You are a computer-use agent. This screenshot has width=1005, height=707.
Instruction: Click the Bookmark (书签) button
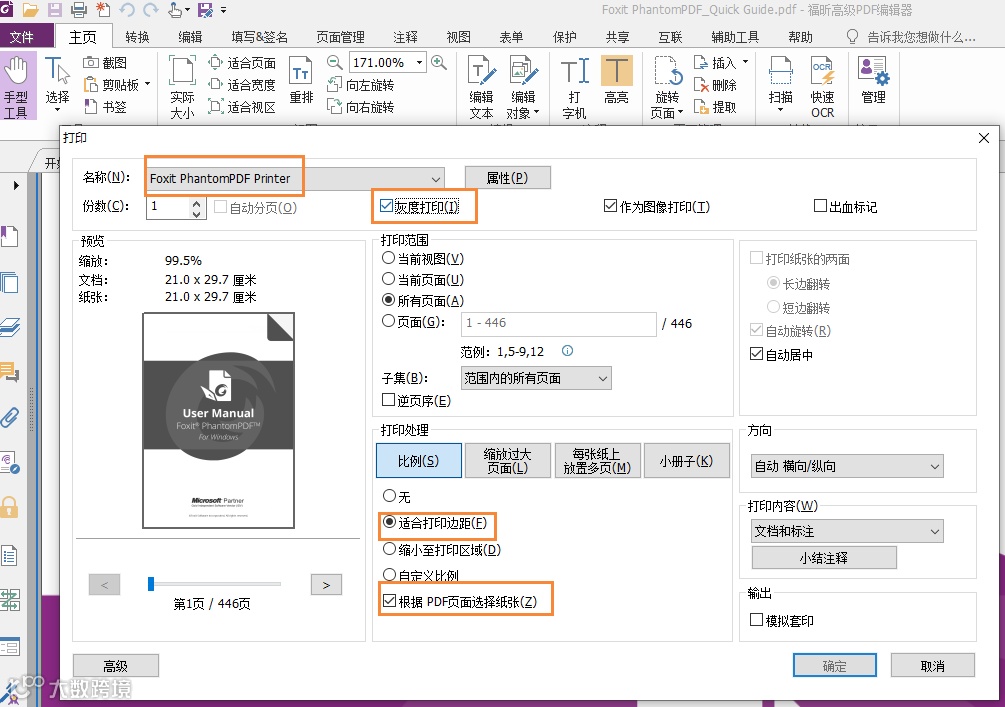coord(106,106)
